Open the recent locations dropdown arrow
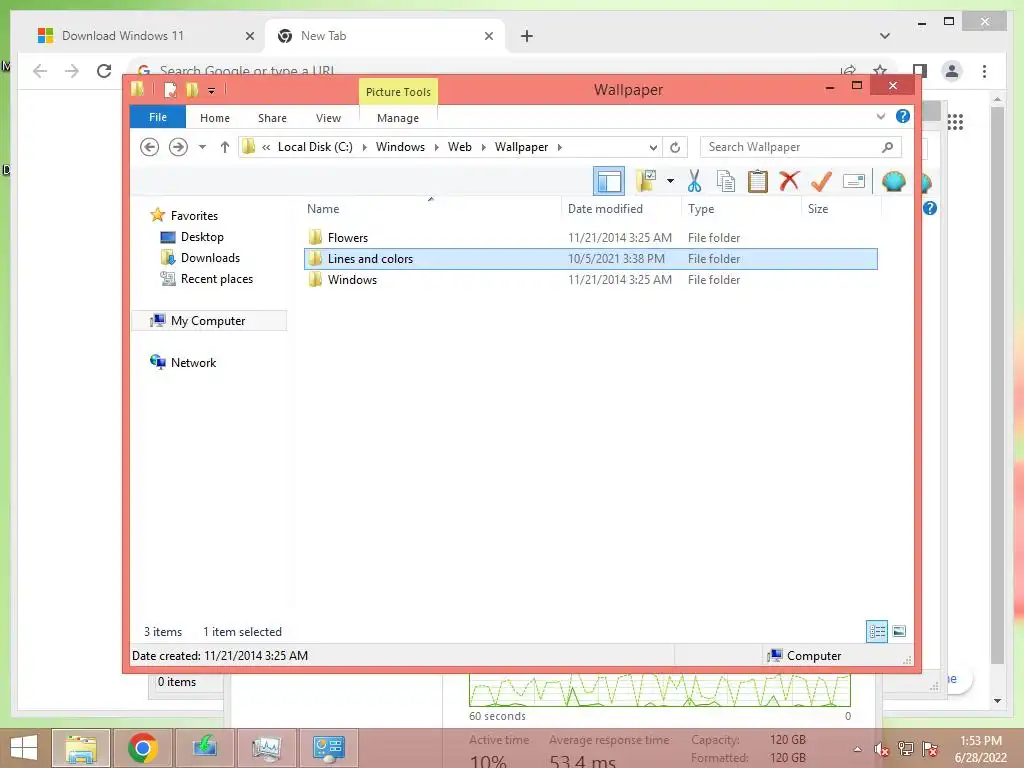1024x768 pixels. (202, 147)
